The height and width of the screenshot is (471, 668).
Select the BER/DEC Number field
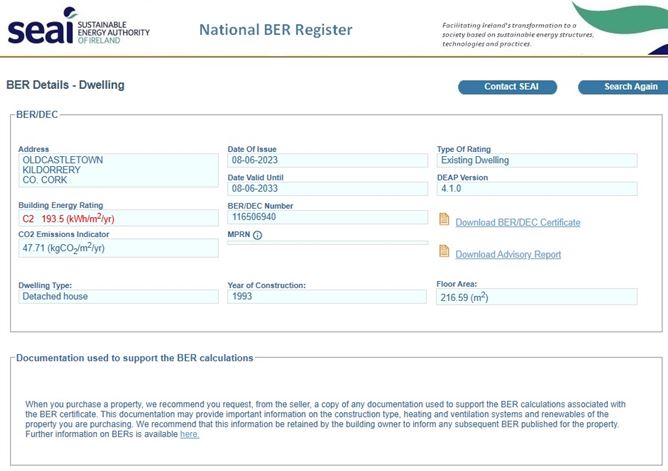(x=328, y=217)
